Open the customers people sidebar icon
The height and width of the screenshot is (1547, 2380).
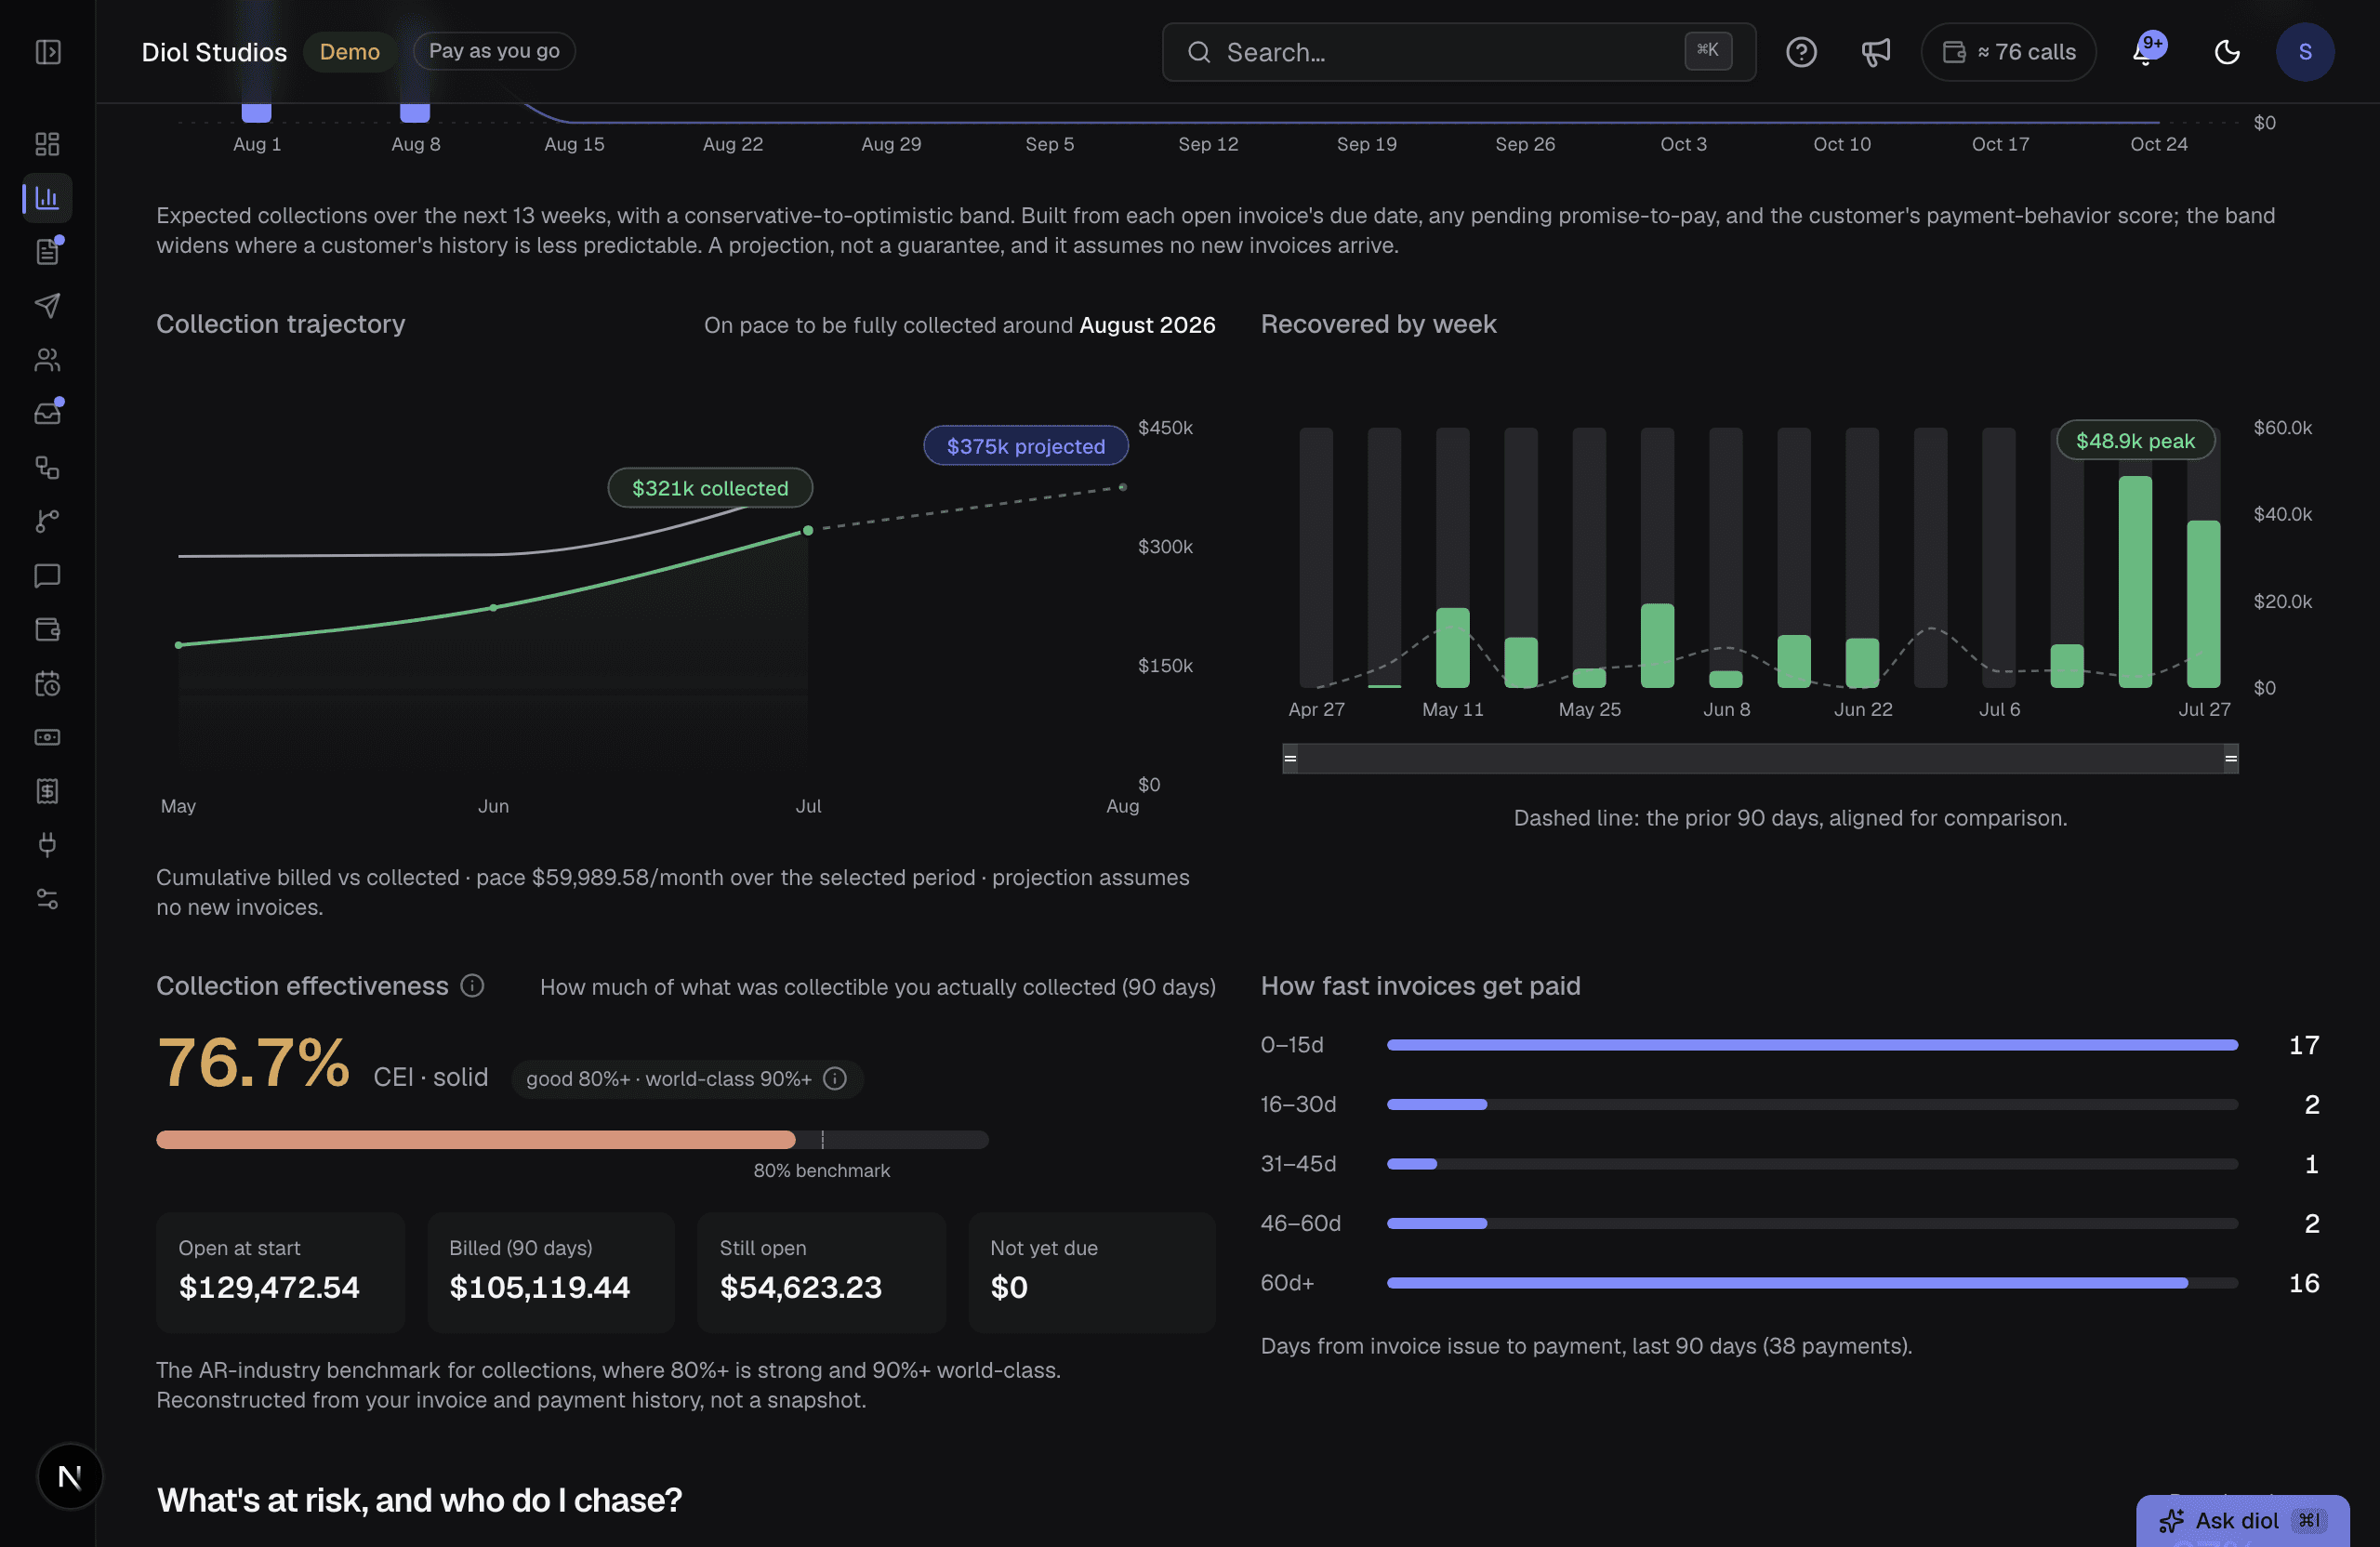click(47, 360)
